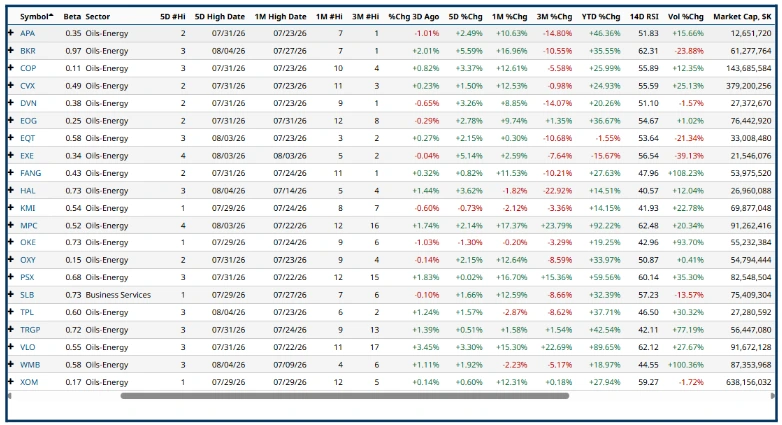The width and height of the screenshot is (782, 425).
Task: Sort by the 5D #Hi column
Action: click(x=173, y=16)
